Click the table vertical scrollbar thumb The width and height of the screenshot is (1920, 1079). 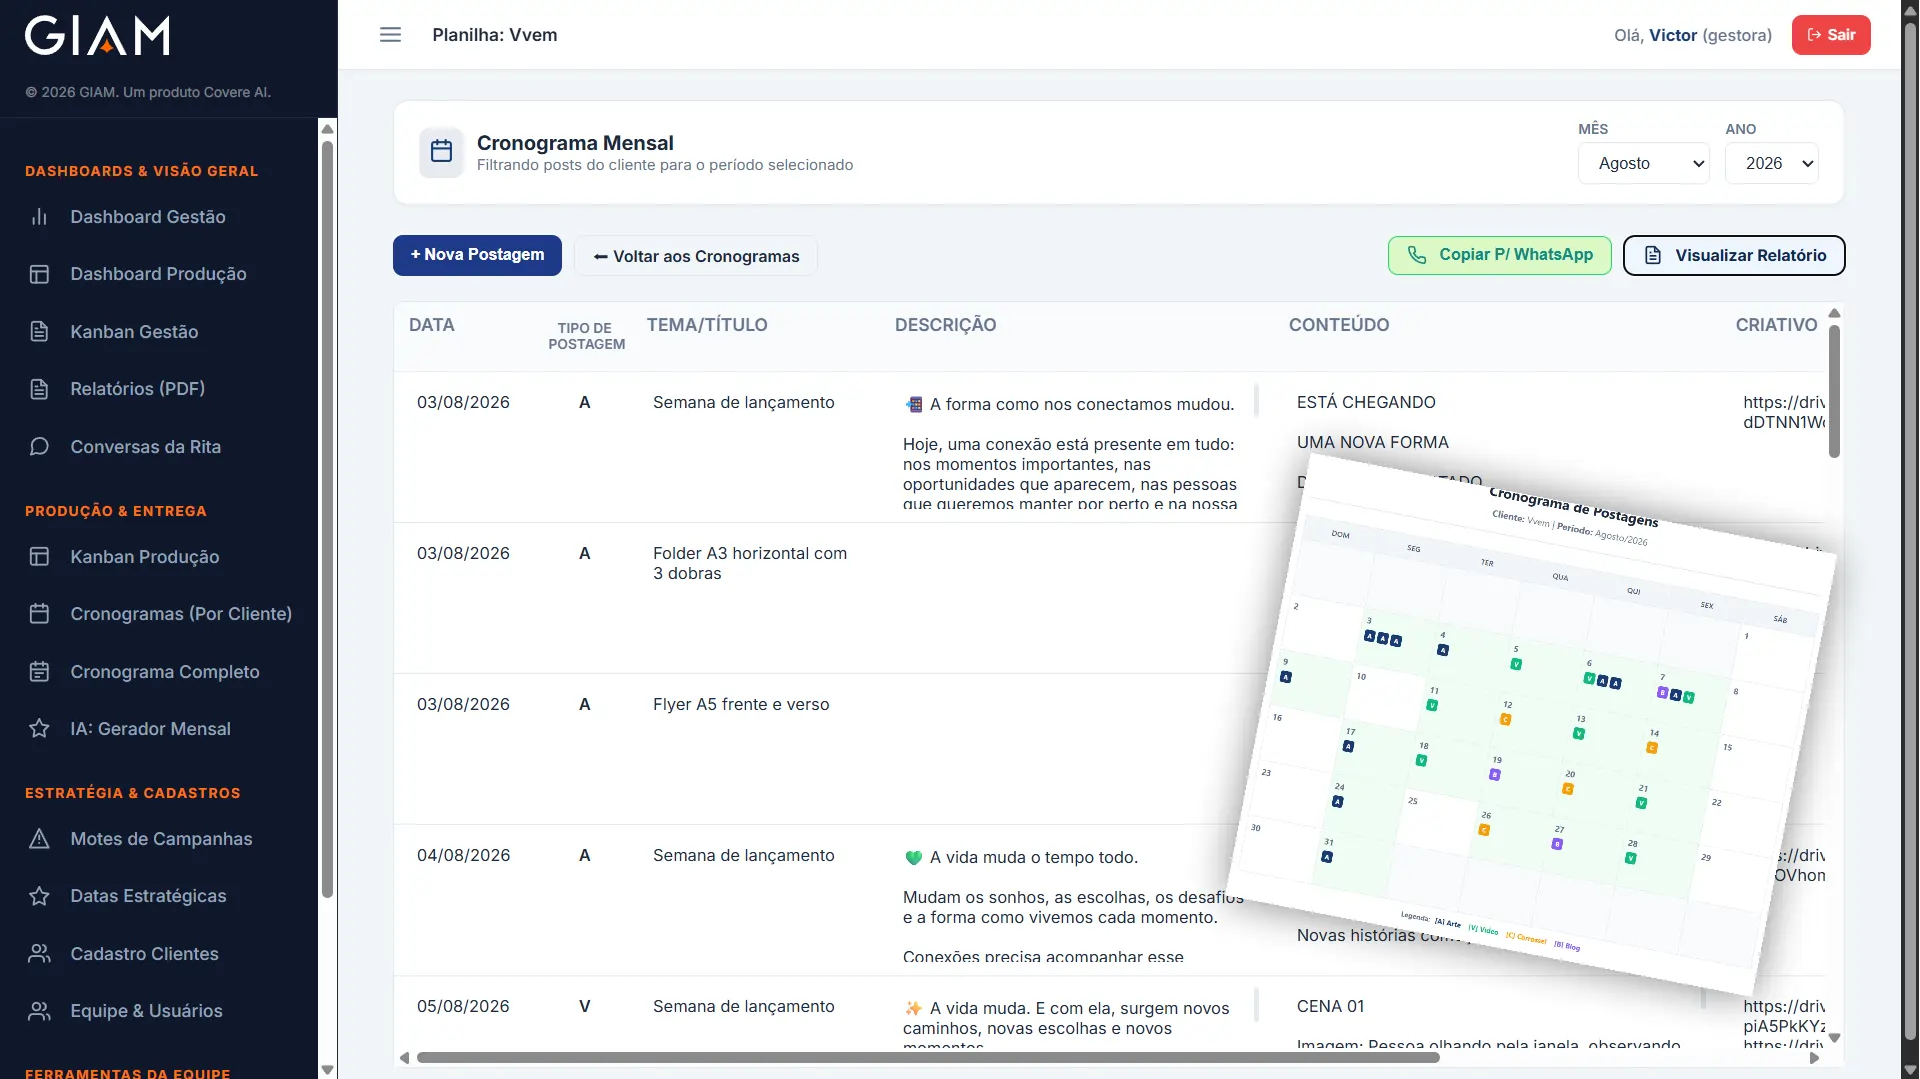1834,391
